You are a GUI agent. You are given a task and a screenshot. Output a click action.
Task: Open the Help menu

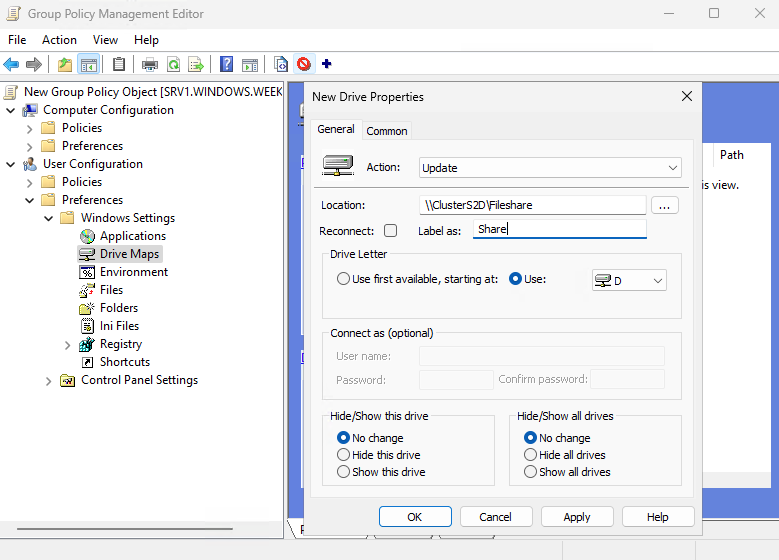tap(147, 40)
